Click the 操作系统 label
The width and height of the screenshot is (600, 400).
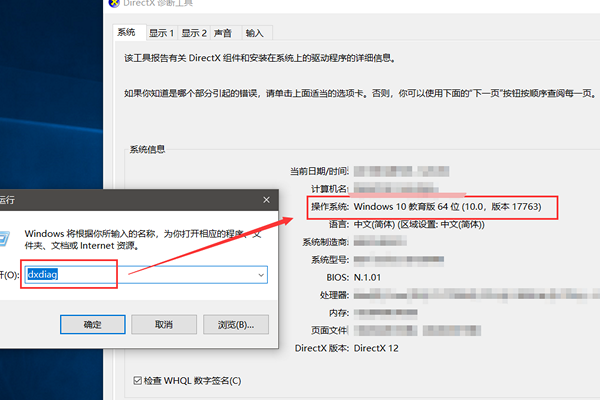point(330,207)
